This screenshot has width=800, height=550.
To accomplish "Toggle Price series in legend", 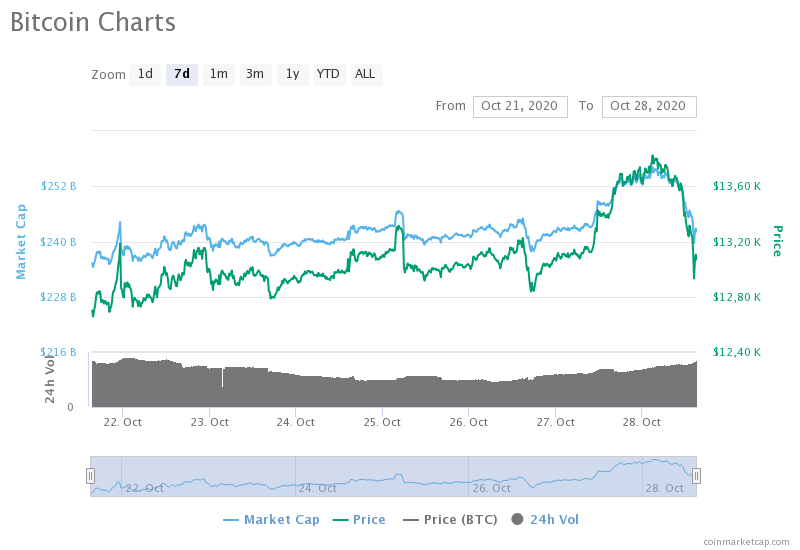I will tap(358, 519).
